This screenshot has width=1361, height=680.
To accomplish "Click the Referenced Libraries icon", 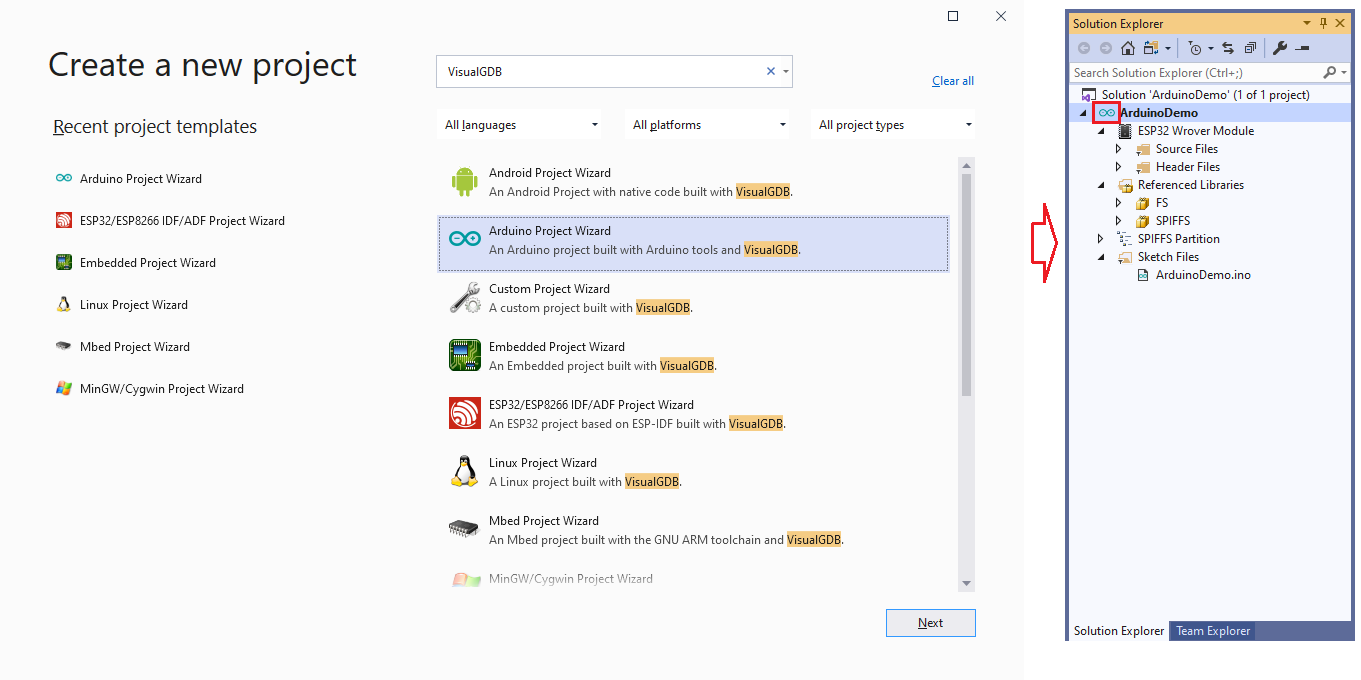I will [1125, 185].
